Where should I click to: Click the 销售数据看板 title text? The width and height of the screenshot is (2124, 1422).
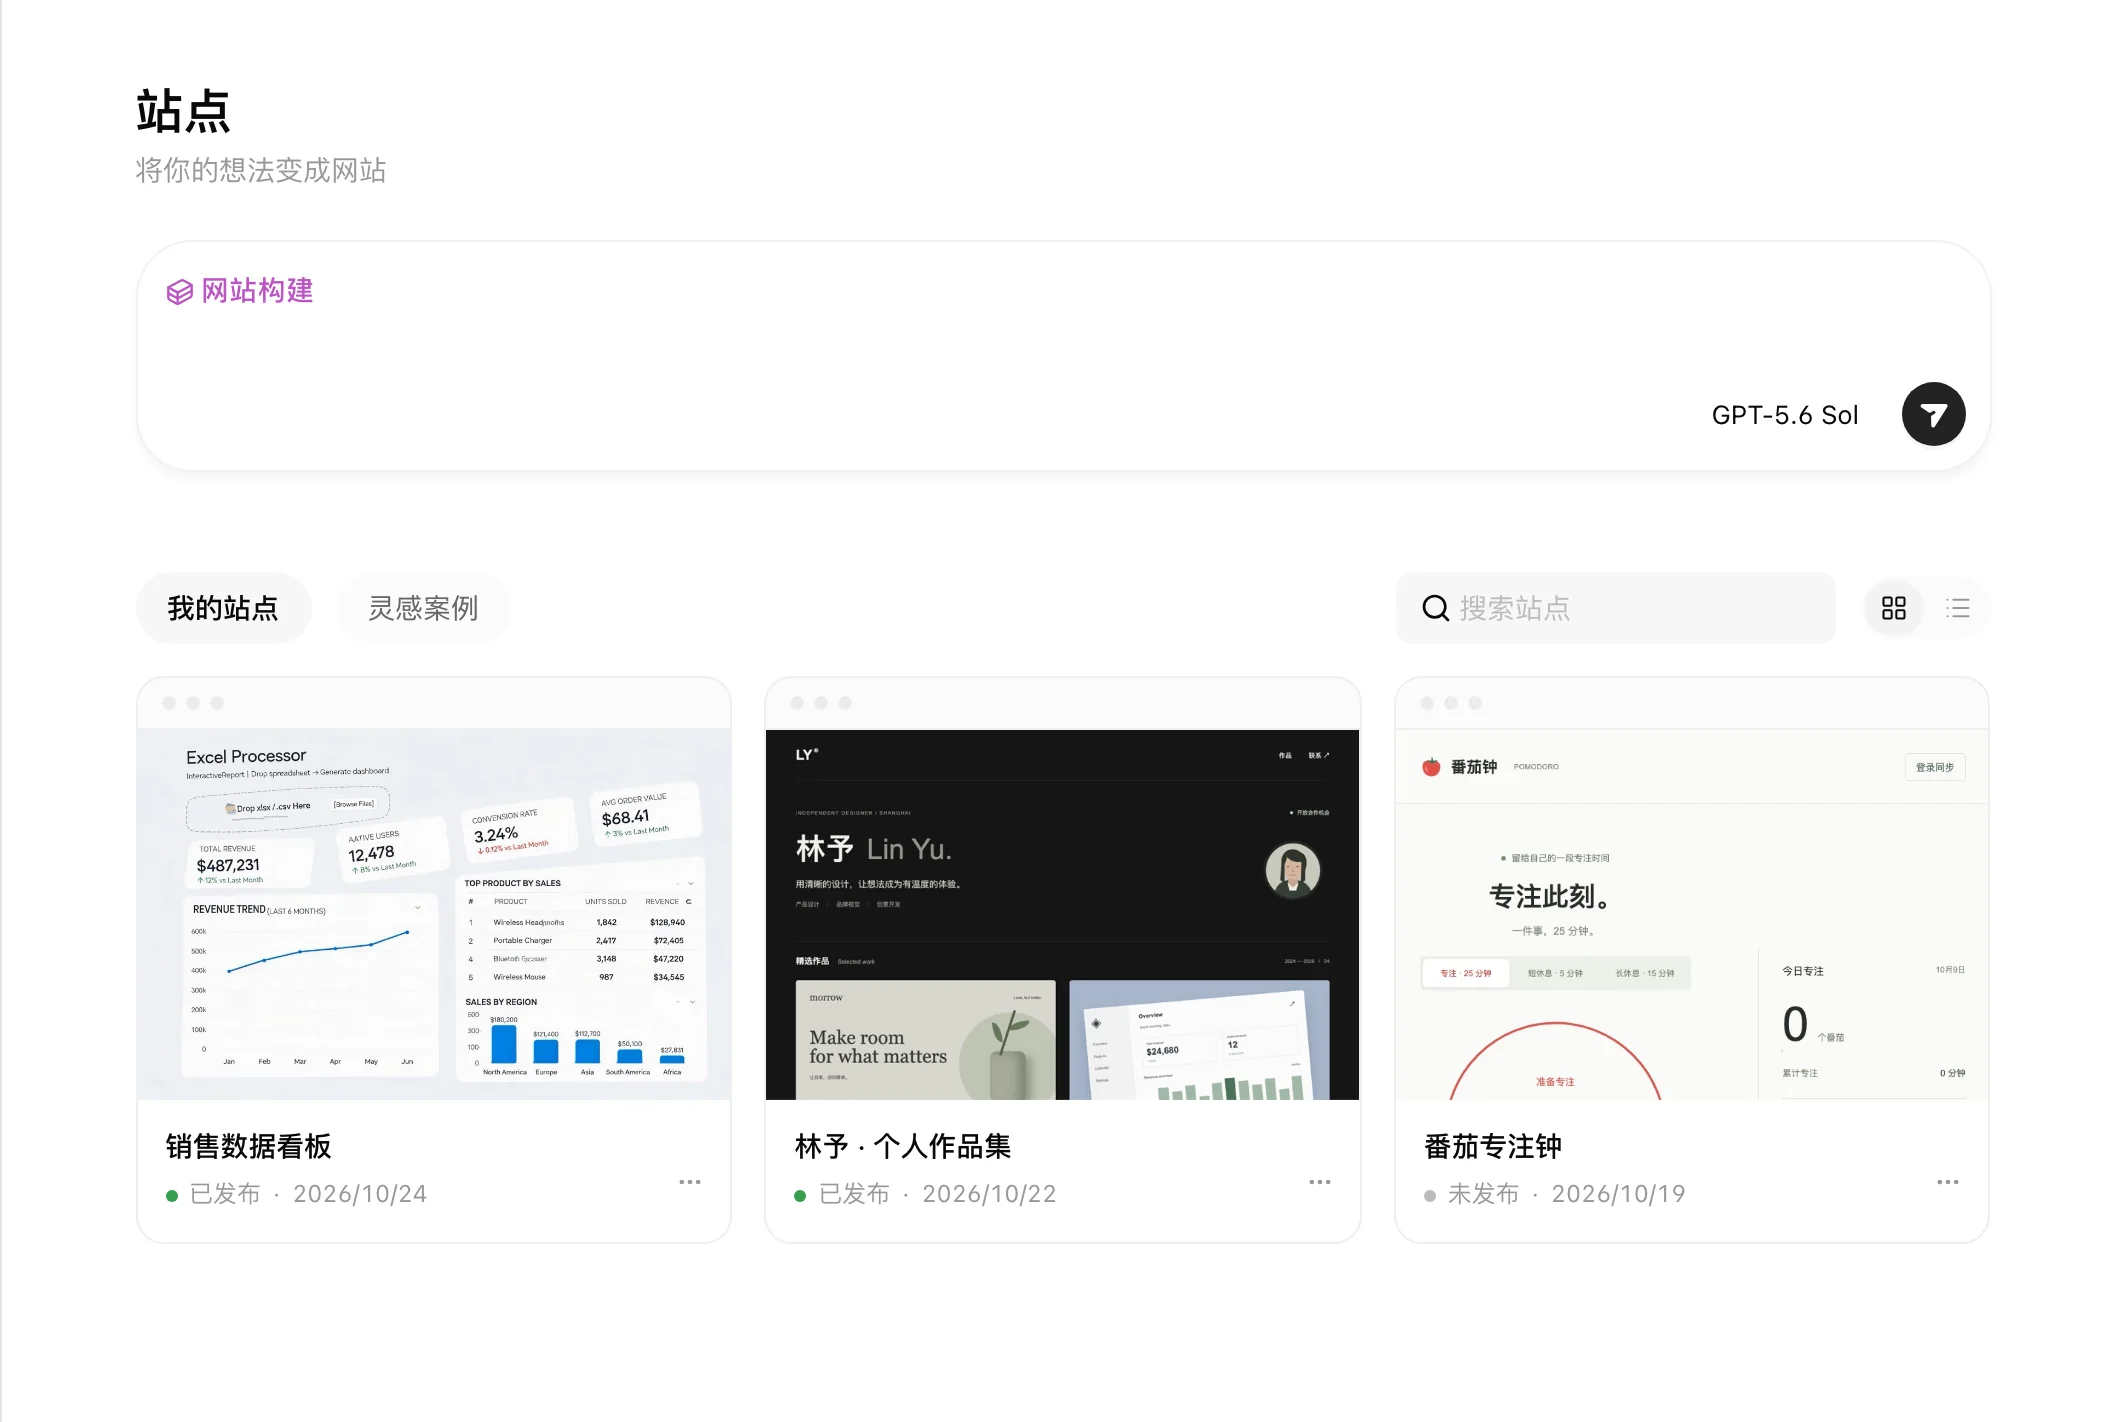[x=248, y=1146]
